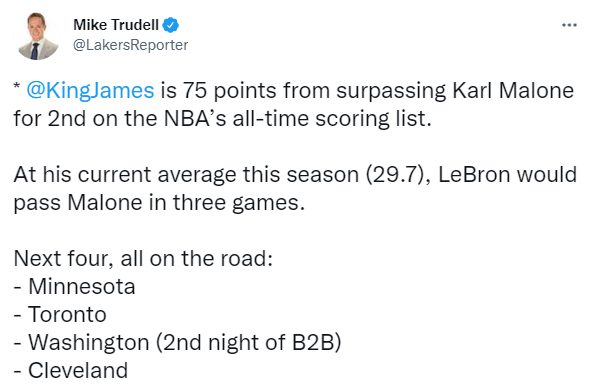This screenshot has width=595, height=392.
Task: Click the phrase pass Malone
Action: [x=75, y=203]
